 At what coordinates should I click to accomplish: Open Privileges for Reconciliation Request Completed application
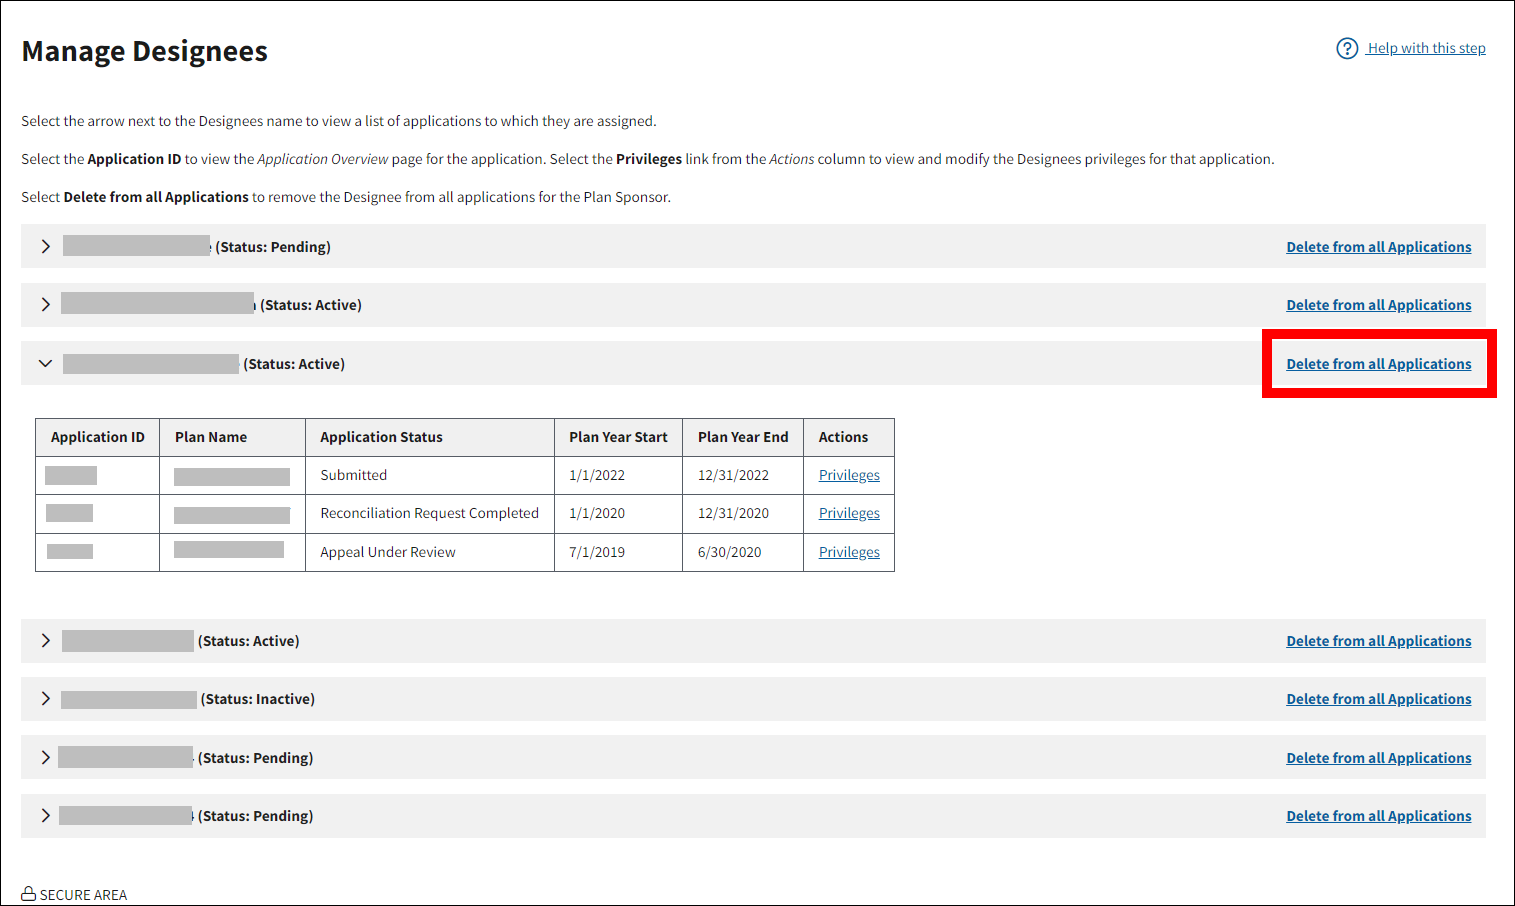click(849, 513)
